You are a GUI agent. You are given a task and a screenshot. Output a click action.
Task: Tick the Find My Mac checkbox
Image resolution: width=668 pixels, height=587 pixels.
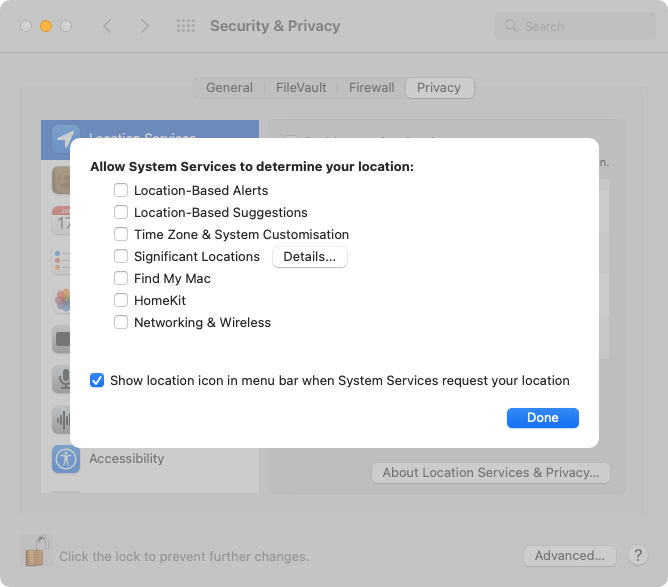coord(121,278)
